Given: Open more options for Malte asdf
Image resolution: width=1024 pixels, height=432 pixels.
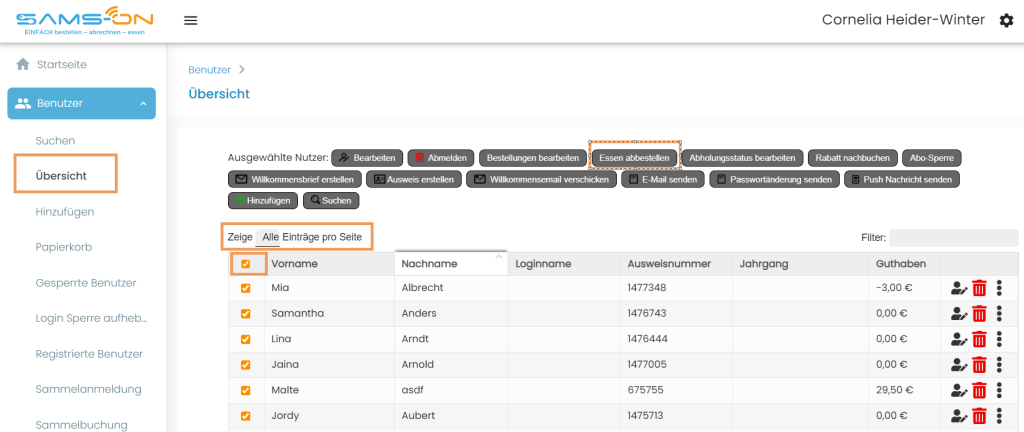Looking at the screenshot, I should (x=999, y=390).
